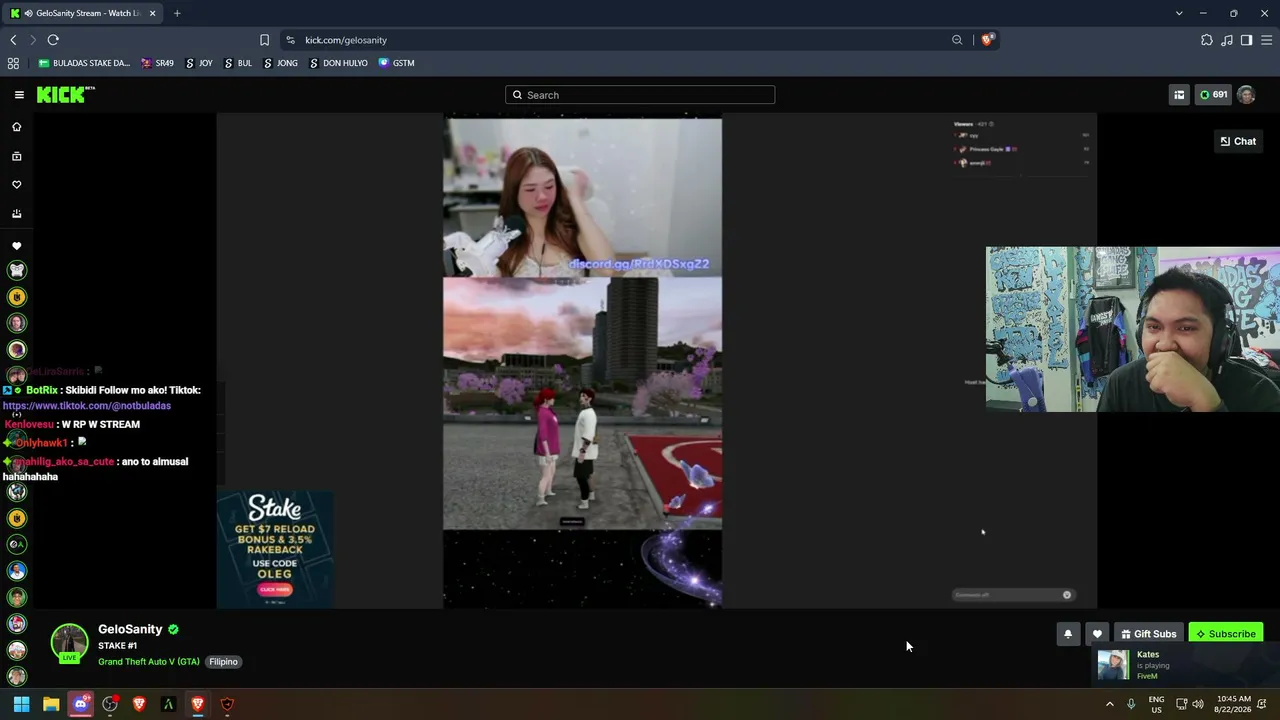Reload the kick.com page
This screenshot has height=720, width=1280.
point(53,40)
